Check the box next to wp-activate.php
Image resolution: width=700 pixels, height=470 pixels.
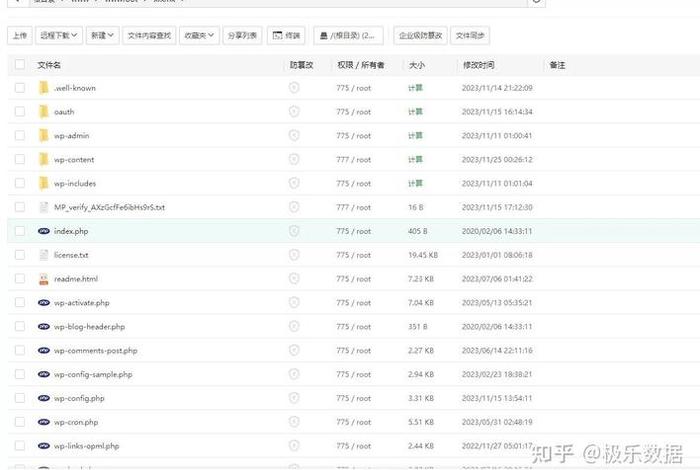19,303
